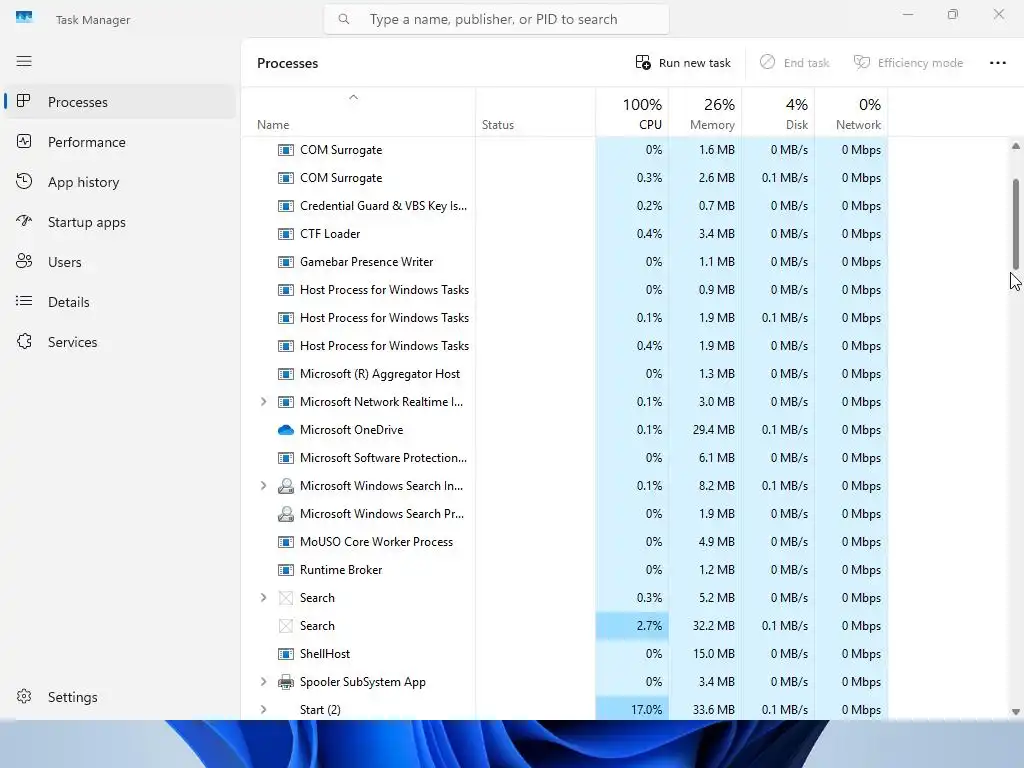
Task: Click the End task button
Action: coord(794,63)
